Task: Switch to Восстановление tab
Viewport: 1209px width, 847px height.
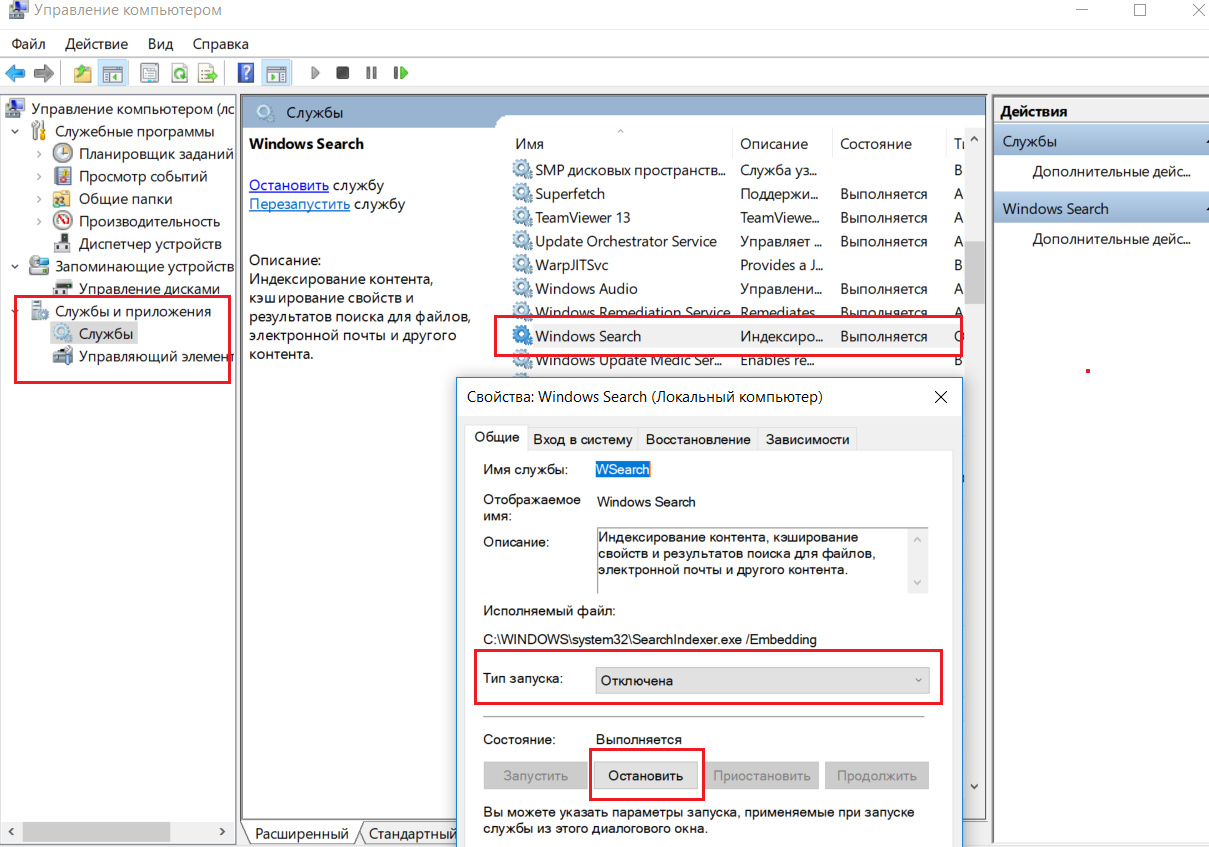Action: [698, 439]
